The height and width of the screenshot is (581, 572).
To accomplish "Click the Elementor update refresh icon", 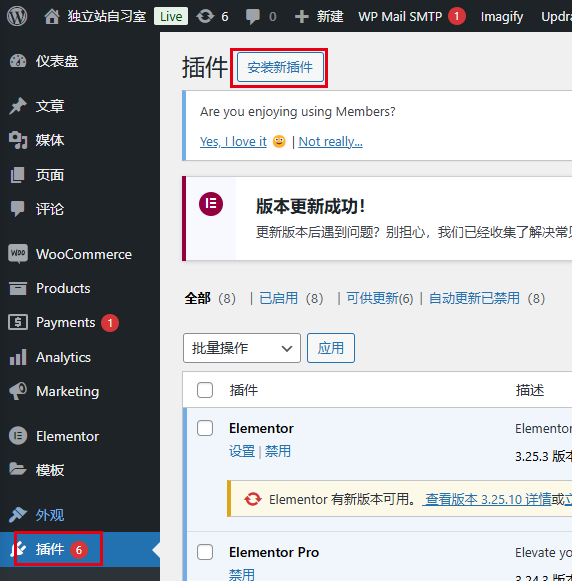I will pyautogui.click(x=253, y=499).
